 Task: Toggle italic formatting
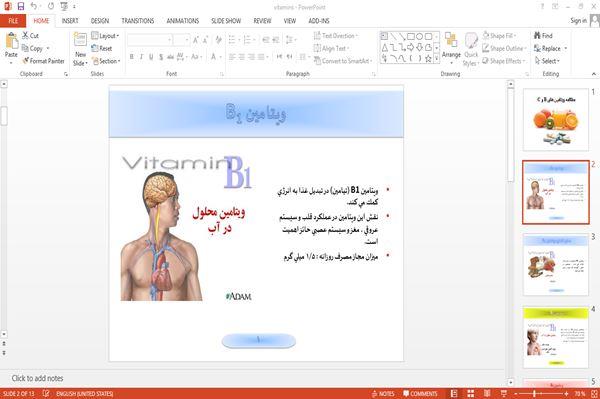click(x=141, y=57)
